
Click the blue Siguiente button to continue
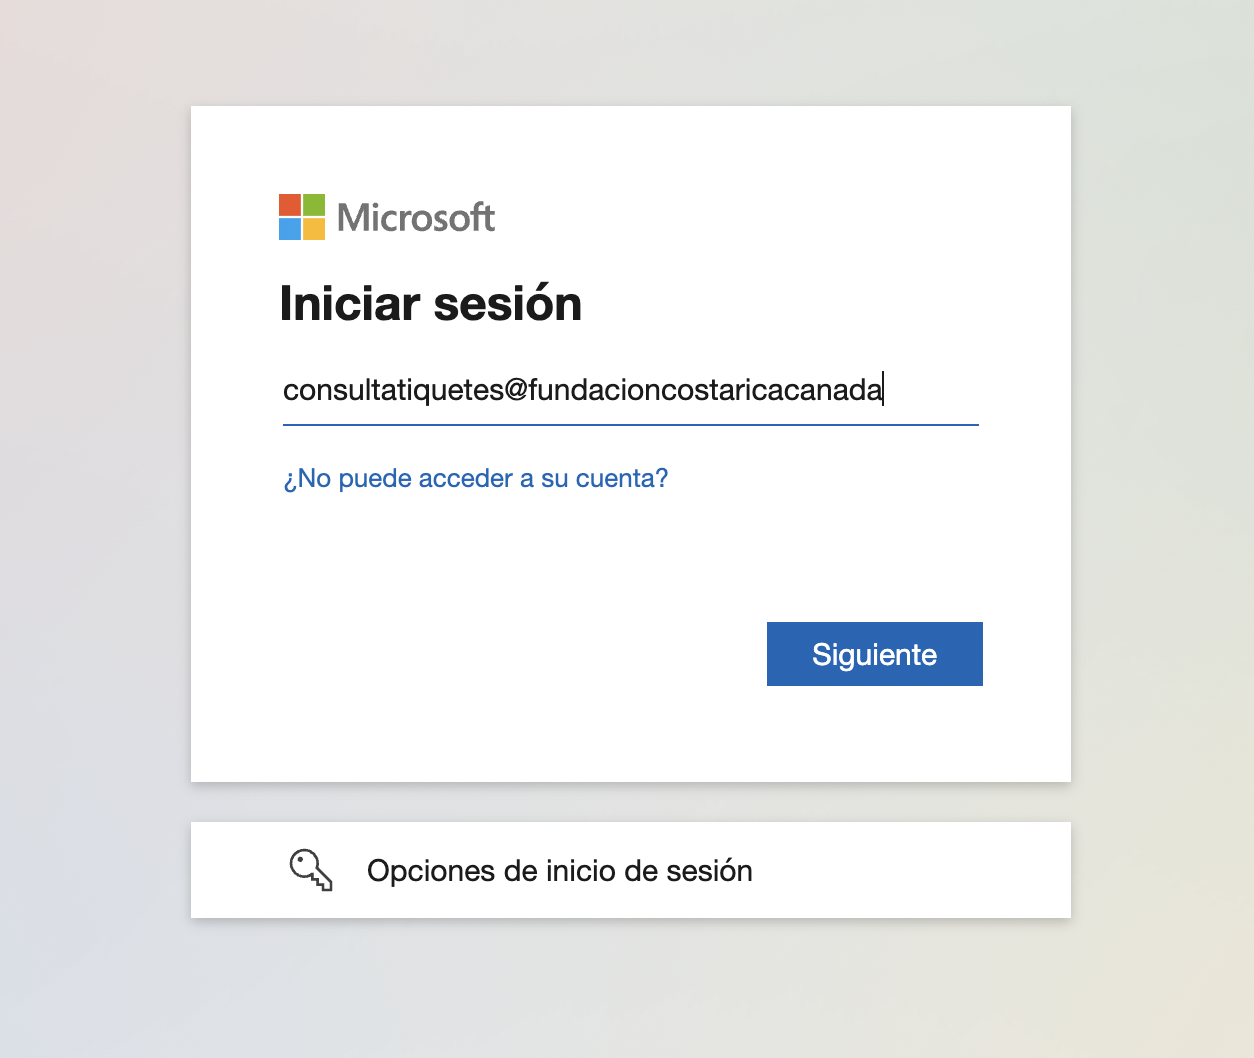(874, 654)
